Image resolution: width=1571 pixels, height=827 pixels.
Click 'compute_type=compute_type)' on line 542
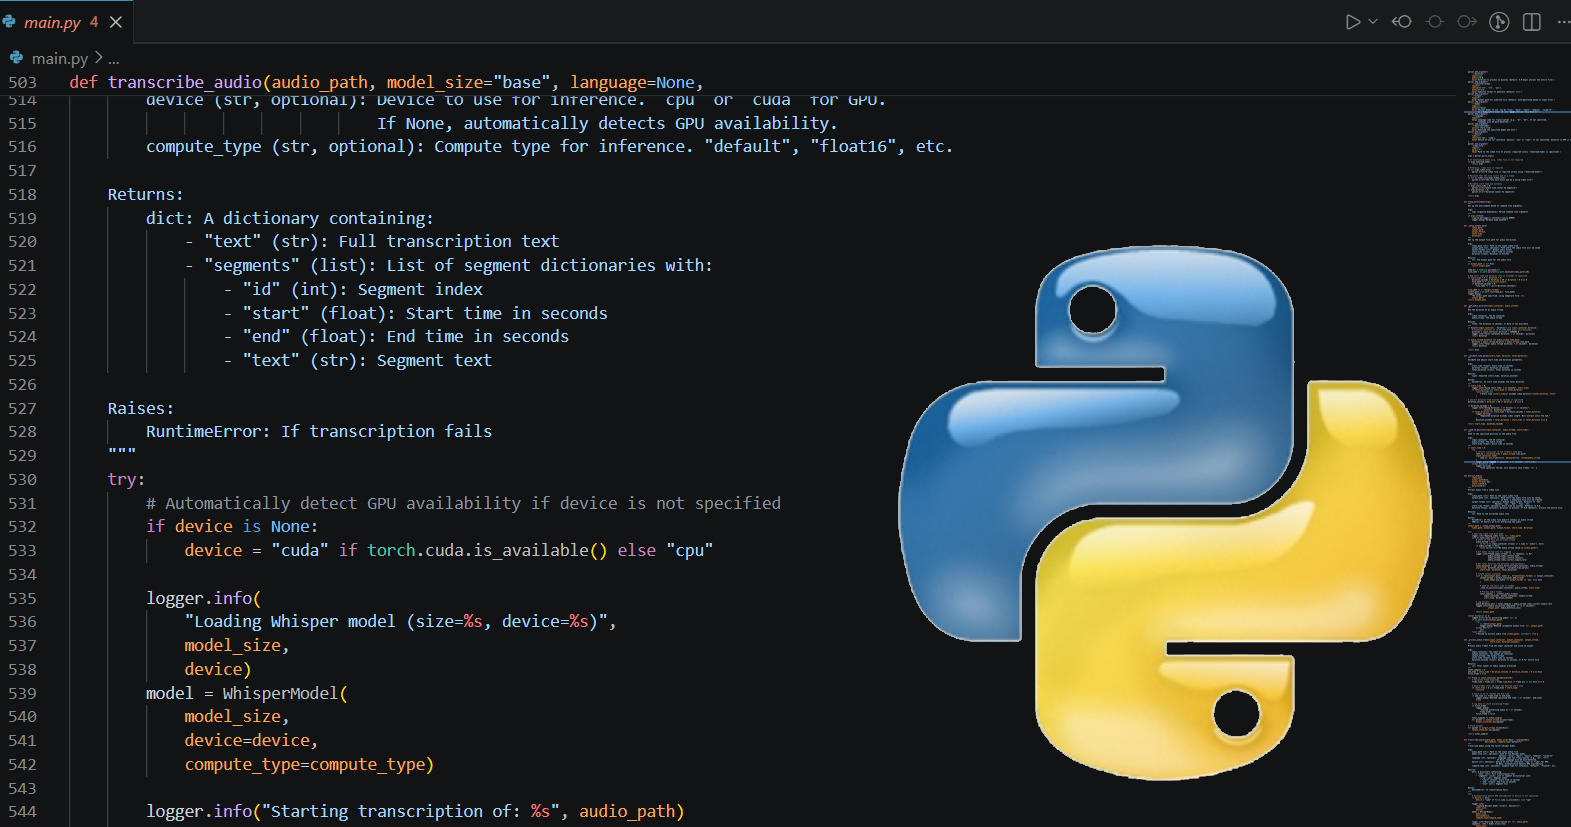(x=309, y=765)
